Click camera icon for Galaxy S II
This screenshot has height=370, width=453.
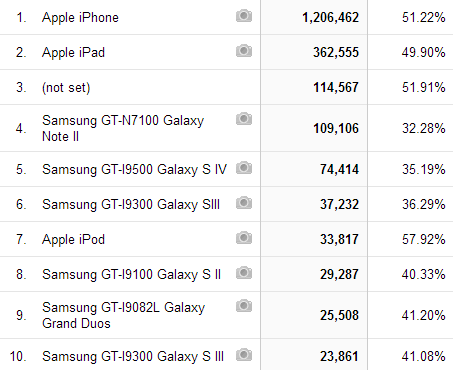[244, 273]
